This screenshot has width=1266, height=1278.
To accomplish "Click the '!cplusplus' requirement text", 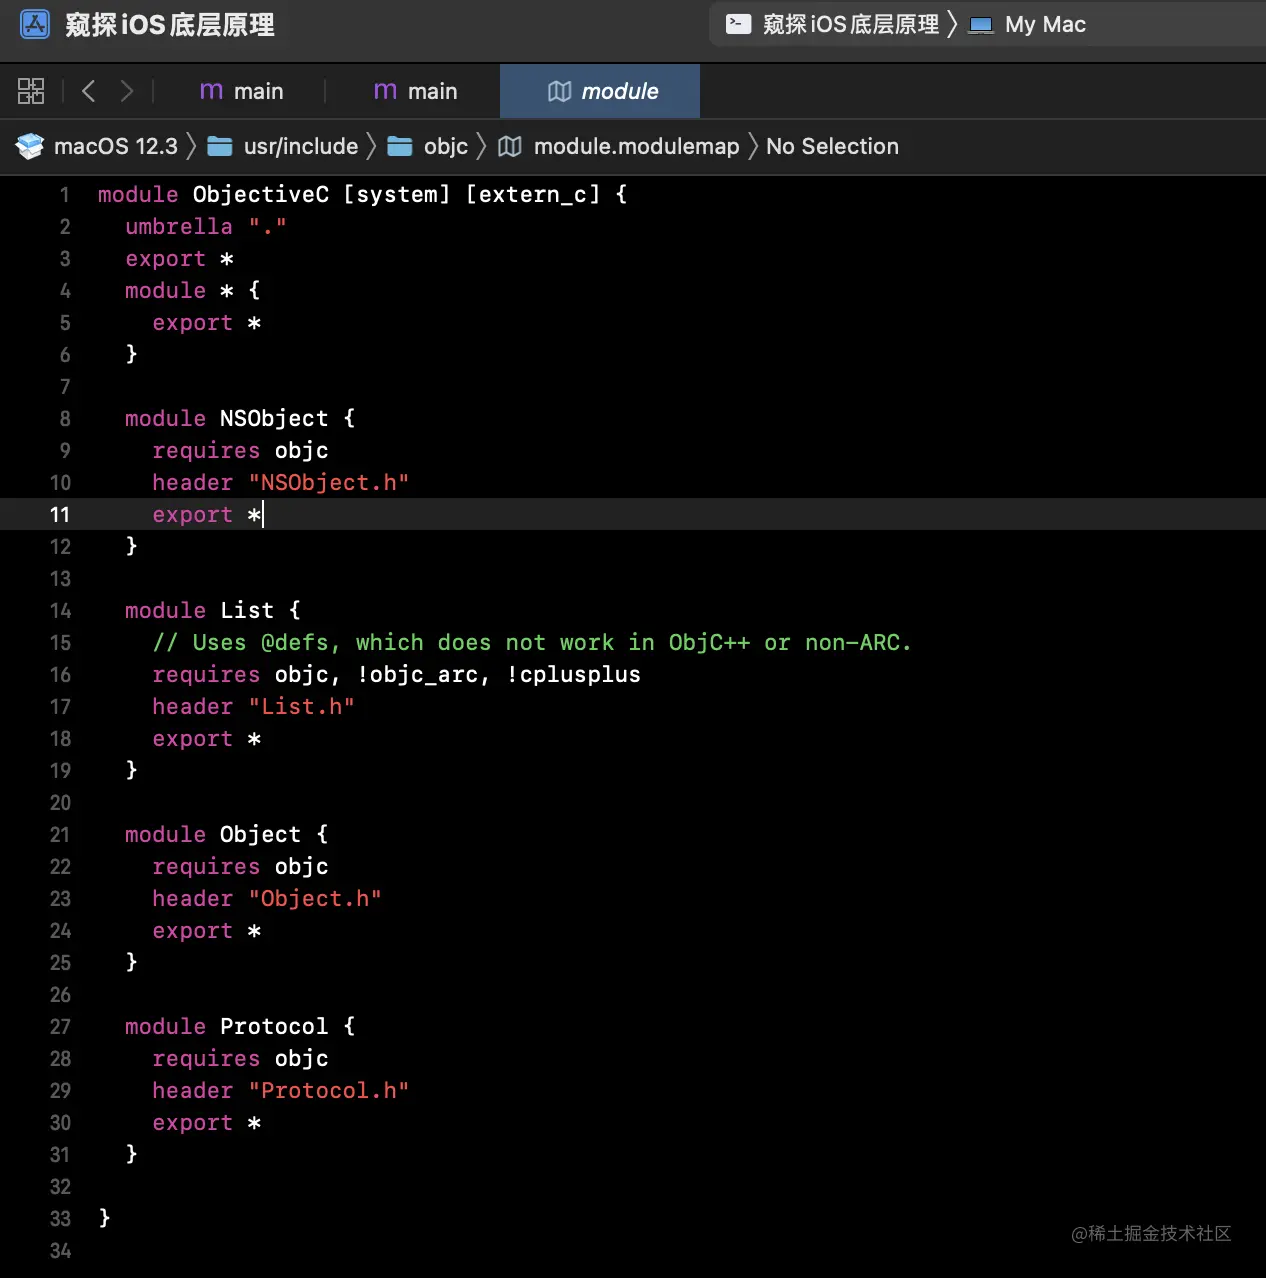I will (x=573, y=675).
